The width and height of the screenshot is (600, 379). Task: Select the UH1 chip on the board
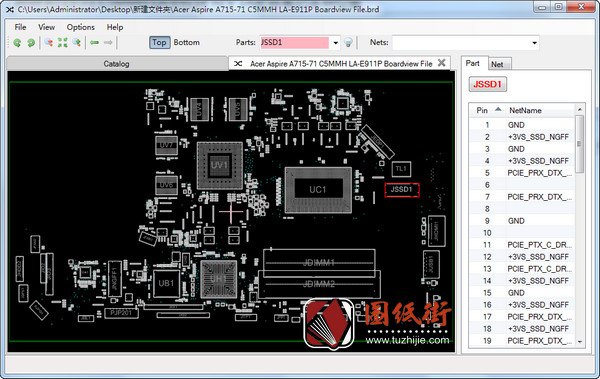click(218, 279)
